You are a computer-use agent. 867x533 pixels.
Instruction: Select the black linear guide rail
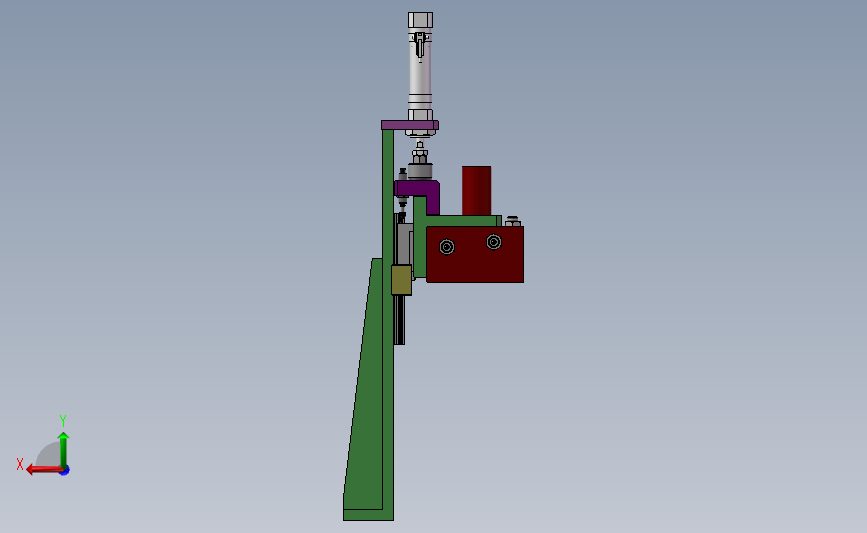[x=399, y=320]
